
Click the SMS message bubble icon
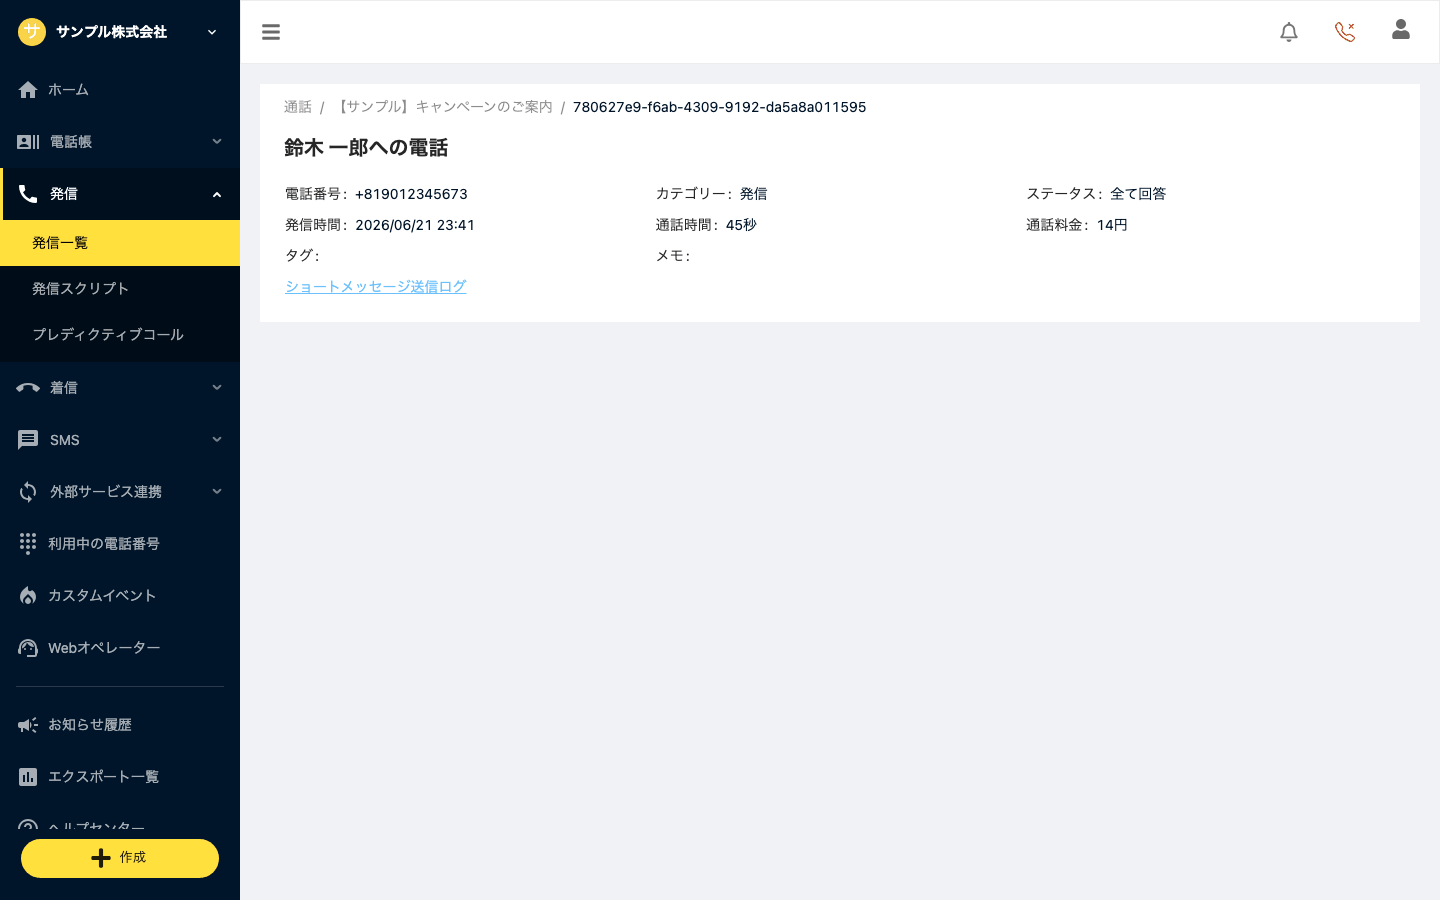(x=28, y=440)
